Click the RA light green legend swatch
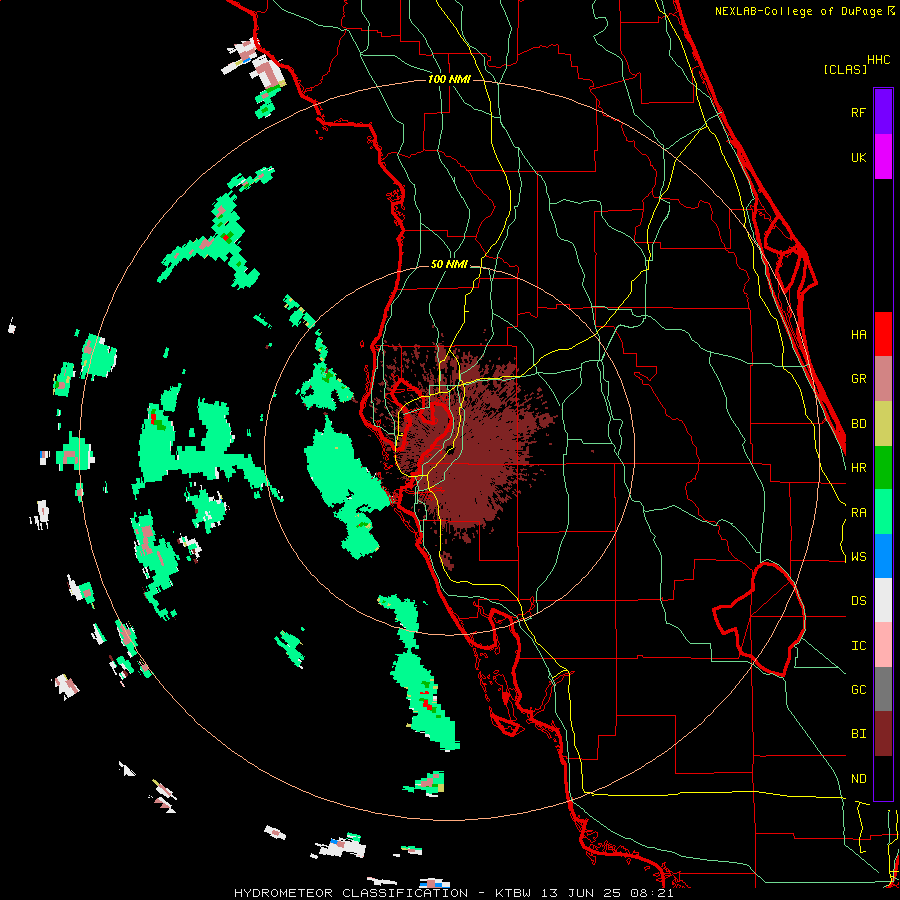The width and height of the screenshot is (900, 900). pyautogui.click(x=883, y=512)
